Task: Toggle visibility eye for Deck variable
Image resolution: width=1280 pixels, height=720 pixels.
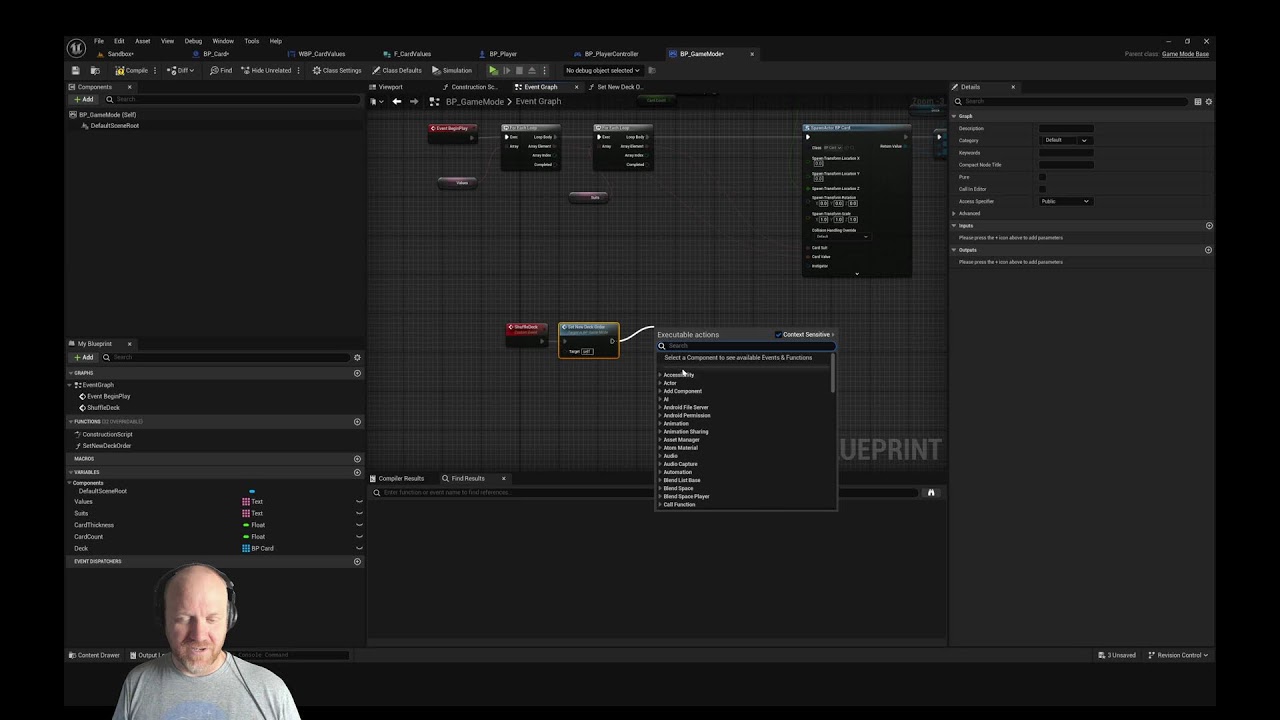Action: coord(359,549)
